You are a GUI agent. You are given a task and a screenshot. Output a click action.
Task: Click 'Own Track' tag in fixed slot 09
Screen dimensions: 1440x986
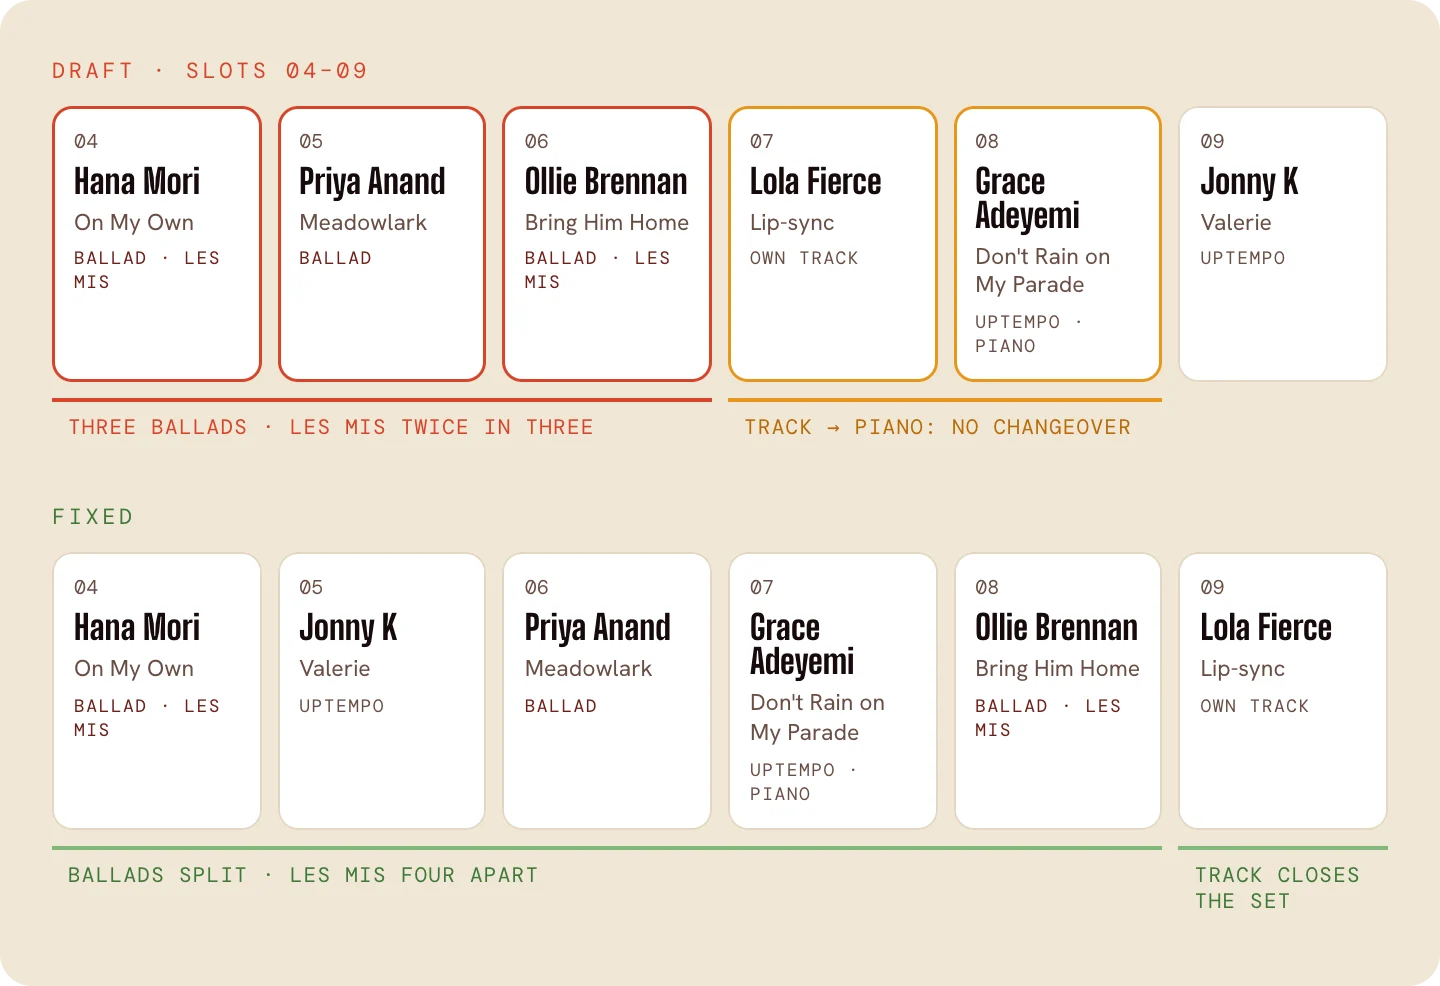pyautogui.click(x=1255, y=706)
